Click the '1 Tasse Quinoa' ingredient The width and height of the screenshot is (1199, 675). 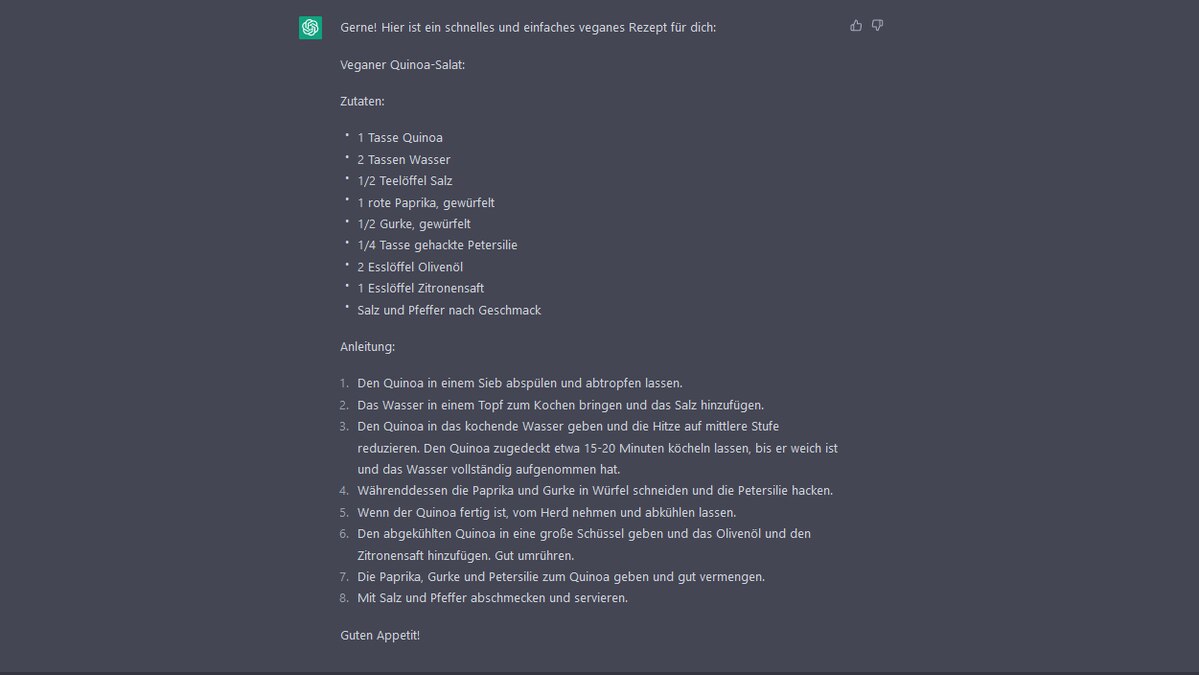[400, 138]
